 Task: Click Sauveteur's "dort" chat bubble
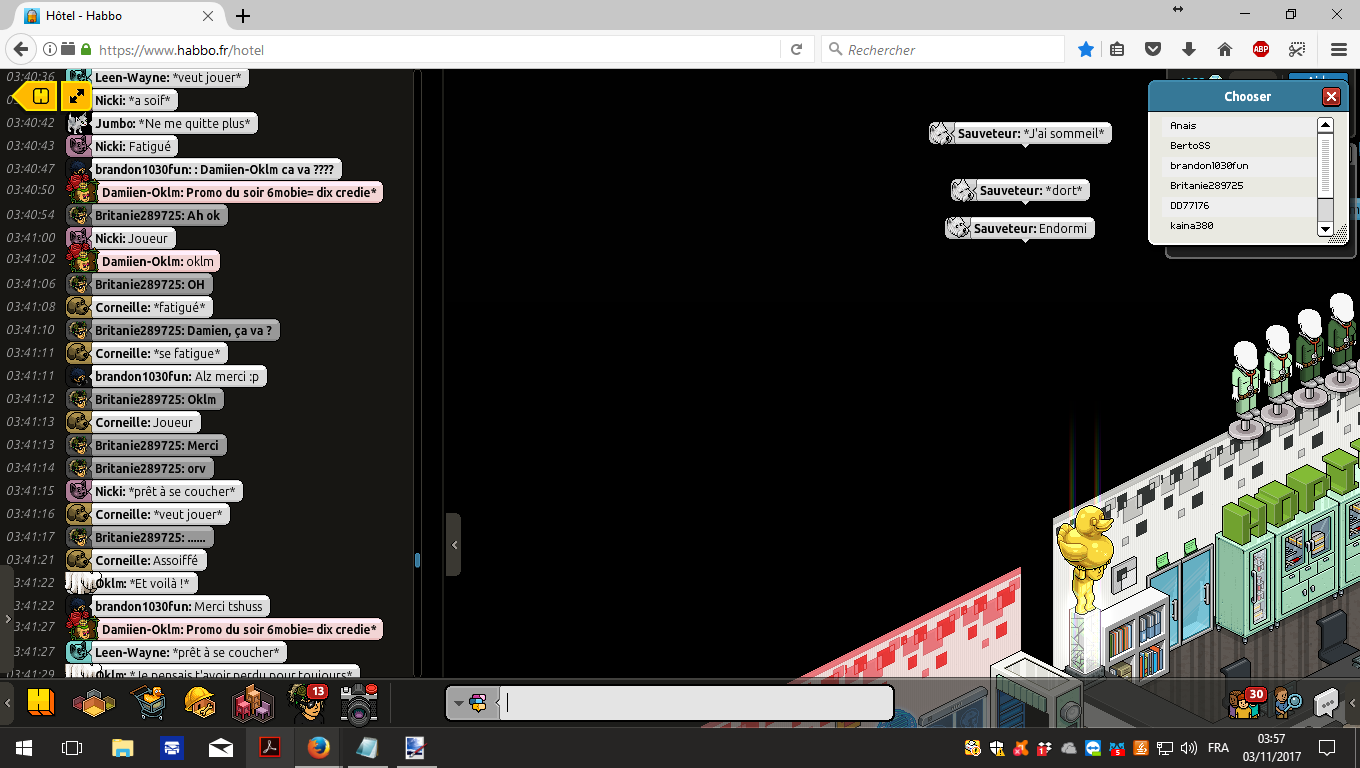pyautogui.click(x=1020, y=190)
